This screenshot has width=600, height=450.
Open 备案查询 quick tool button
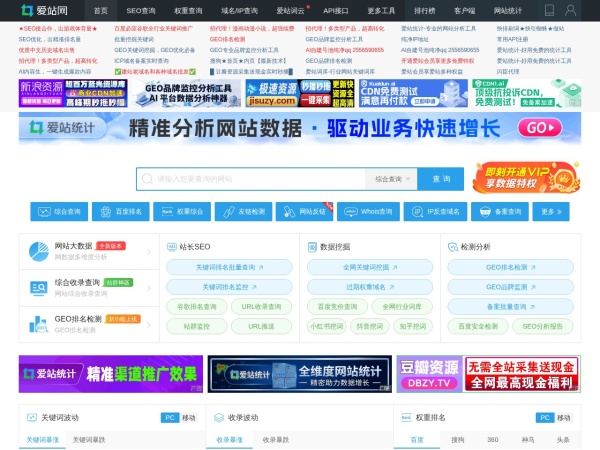[x=500, y=212]
